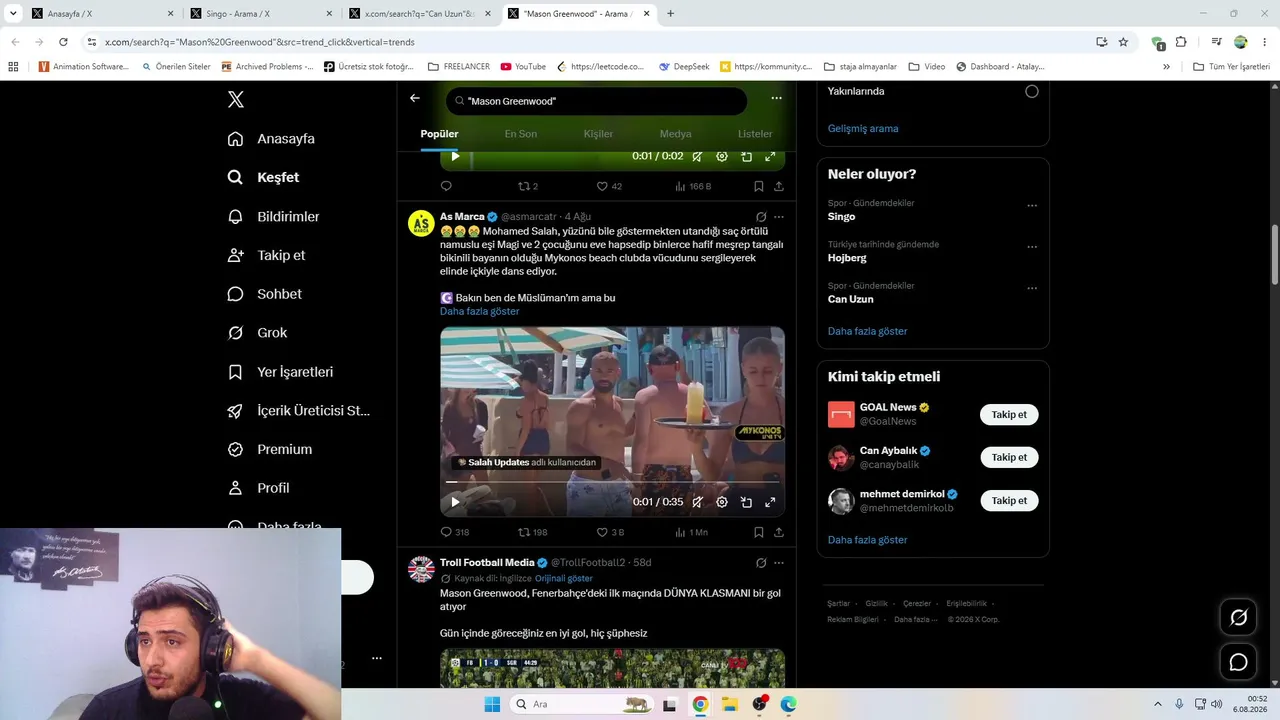This screenshot has height=720, width=1280.
Task: Follow Can Aybalık
Action: (1009, 457)
